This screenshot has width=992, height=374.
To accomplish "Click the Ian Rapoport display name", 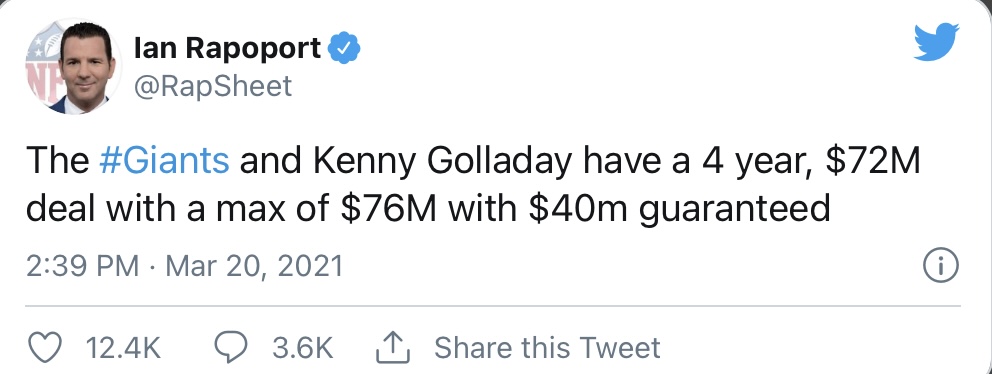I will (x=228, y=49).
